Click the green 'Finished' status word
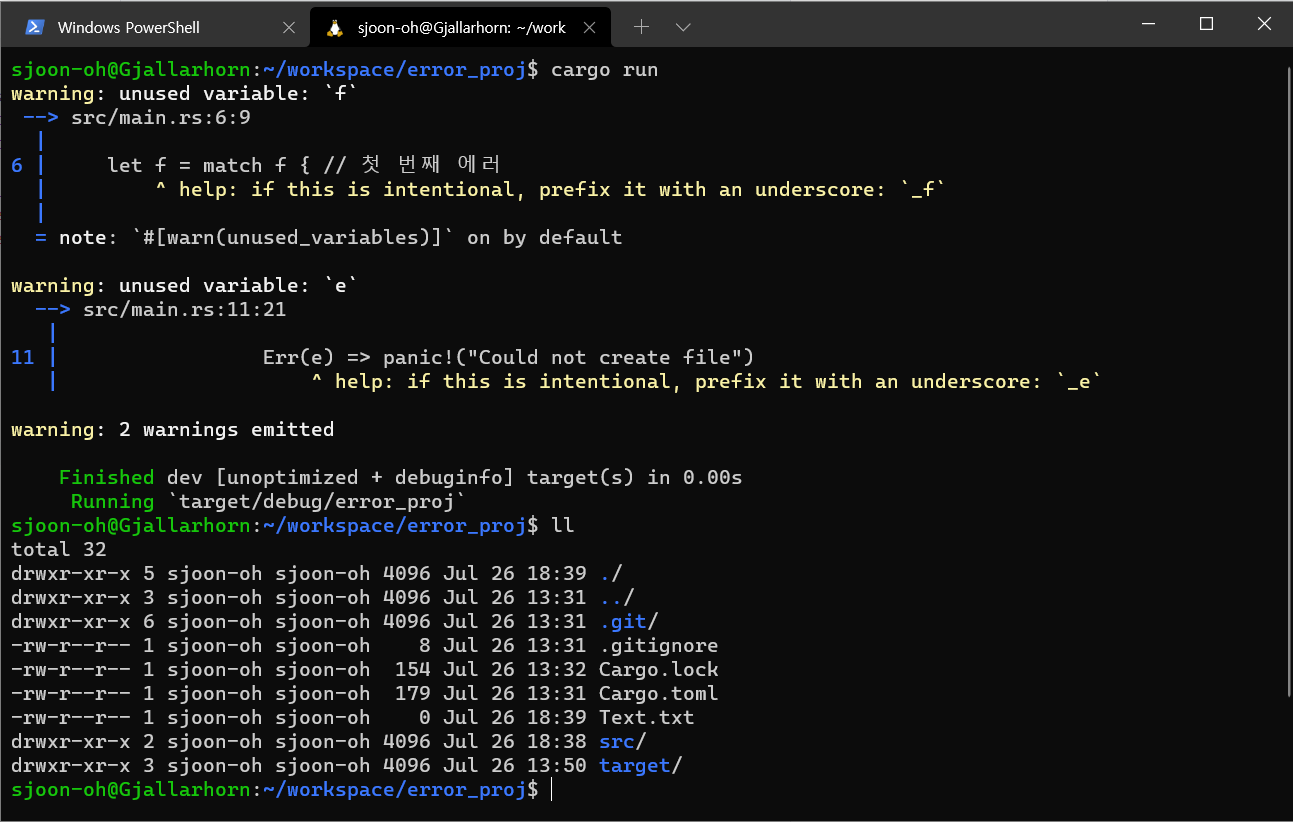1293x822 pixels. pos(107,477)
